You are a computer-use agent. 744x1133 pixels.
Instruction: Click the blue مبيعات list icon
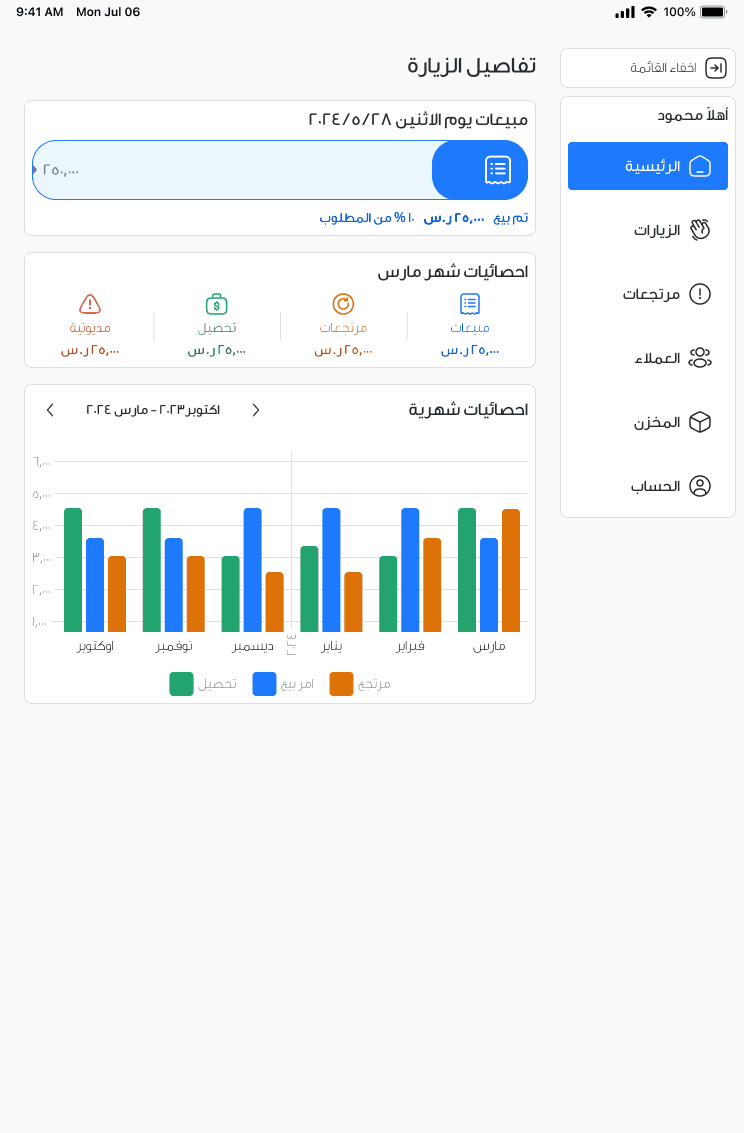point(470,304)
